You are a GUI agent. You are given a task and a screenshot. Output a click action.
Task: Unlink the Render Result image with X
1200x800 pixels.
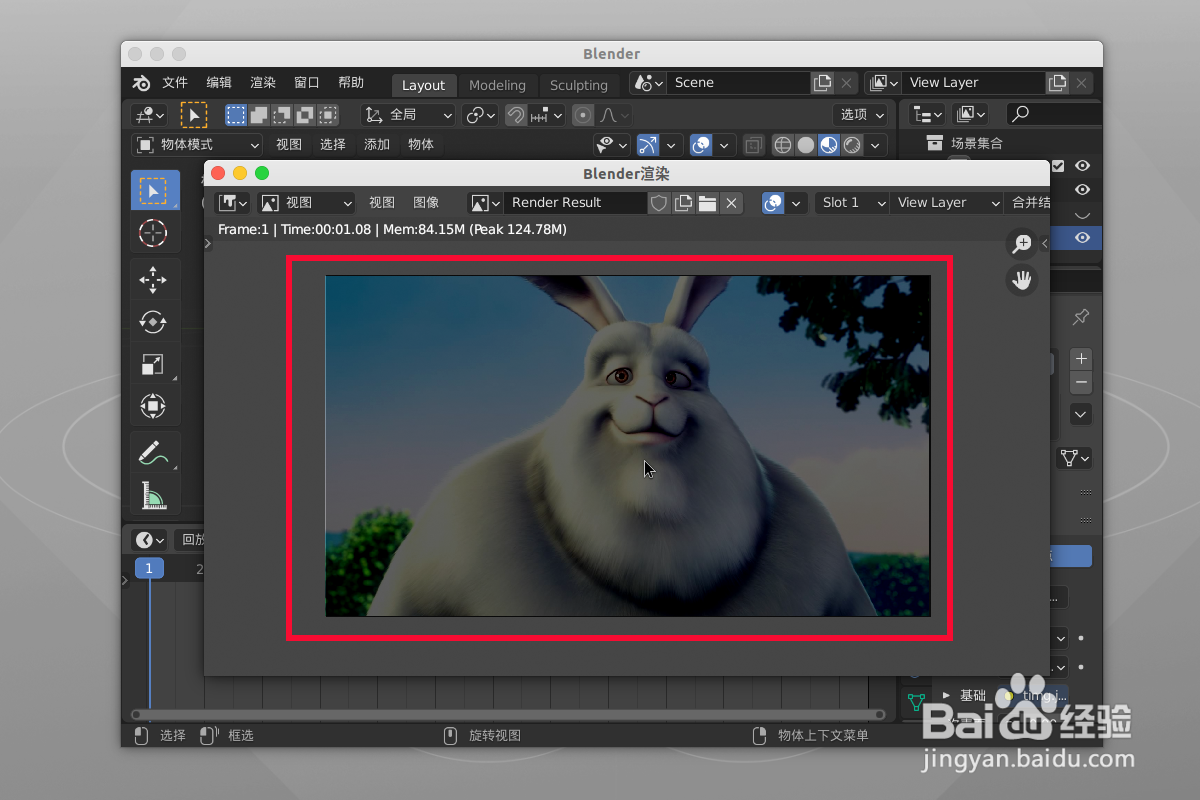(732, 203)
